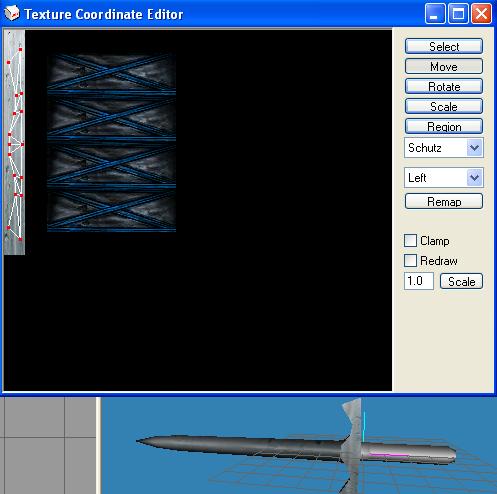Open the Schutz group dropdown
Screen dimensions: 497x494
coord(444,147)
